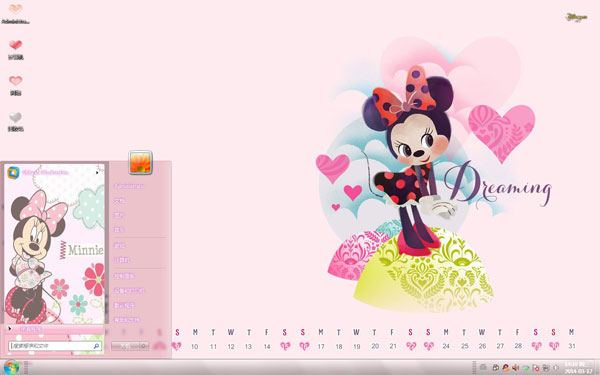This screenshot has height=375, width=600.
Task: Open the QQ penguin tray icon
Action: click(x=496, y=367)
